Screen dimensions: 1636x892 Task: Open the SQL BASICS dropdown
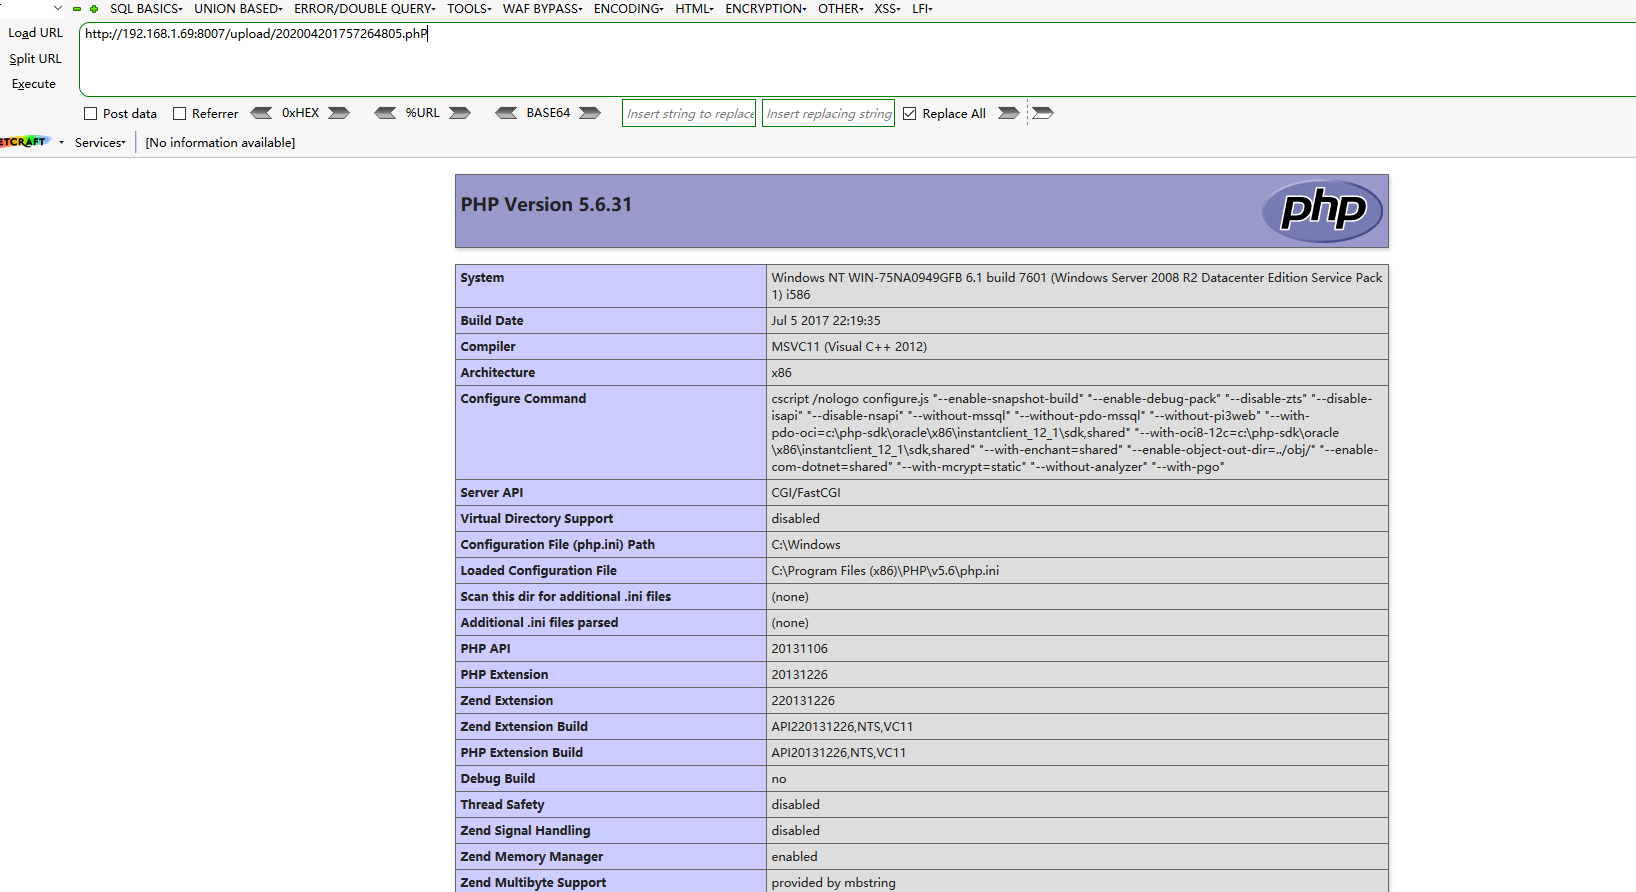coord(146,9)
